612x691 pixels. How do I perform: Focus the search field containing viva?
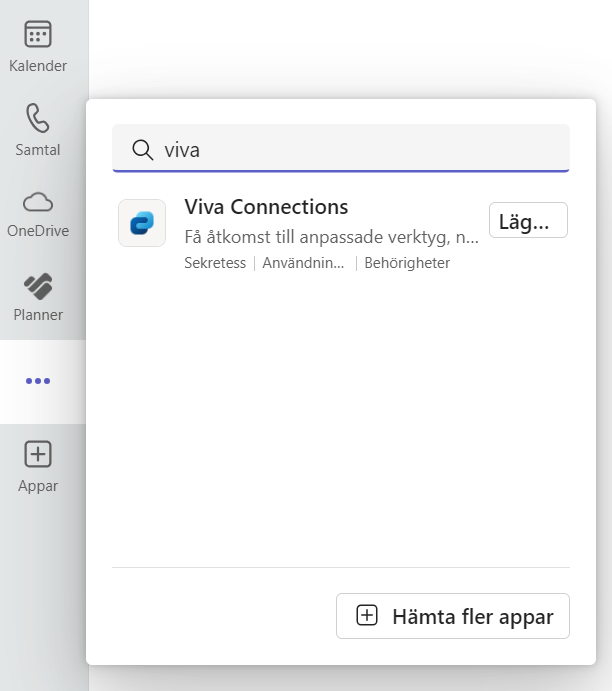coord(341,148)
